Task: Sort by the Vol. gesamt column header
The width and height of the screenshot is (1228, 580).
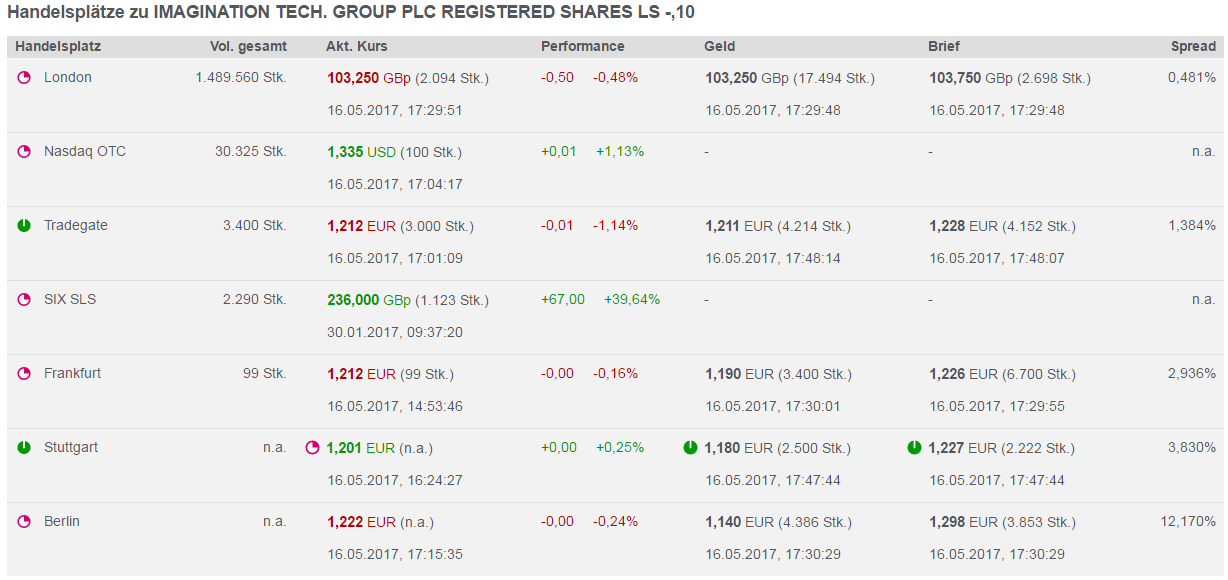Action: [x=248, y=46]
